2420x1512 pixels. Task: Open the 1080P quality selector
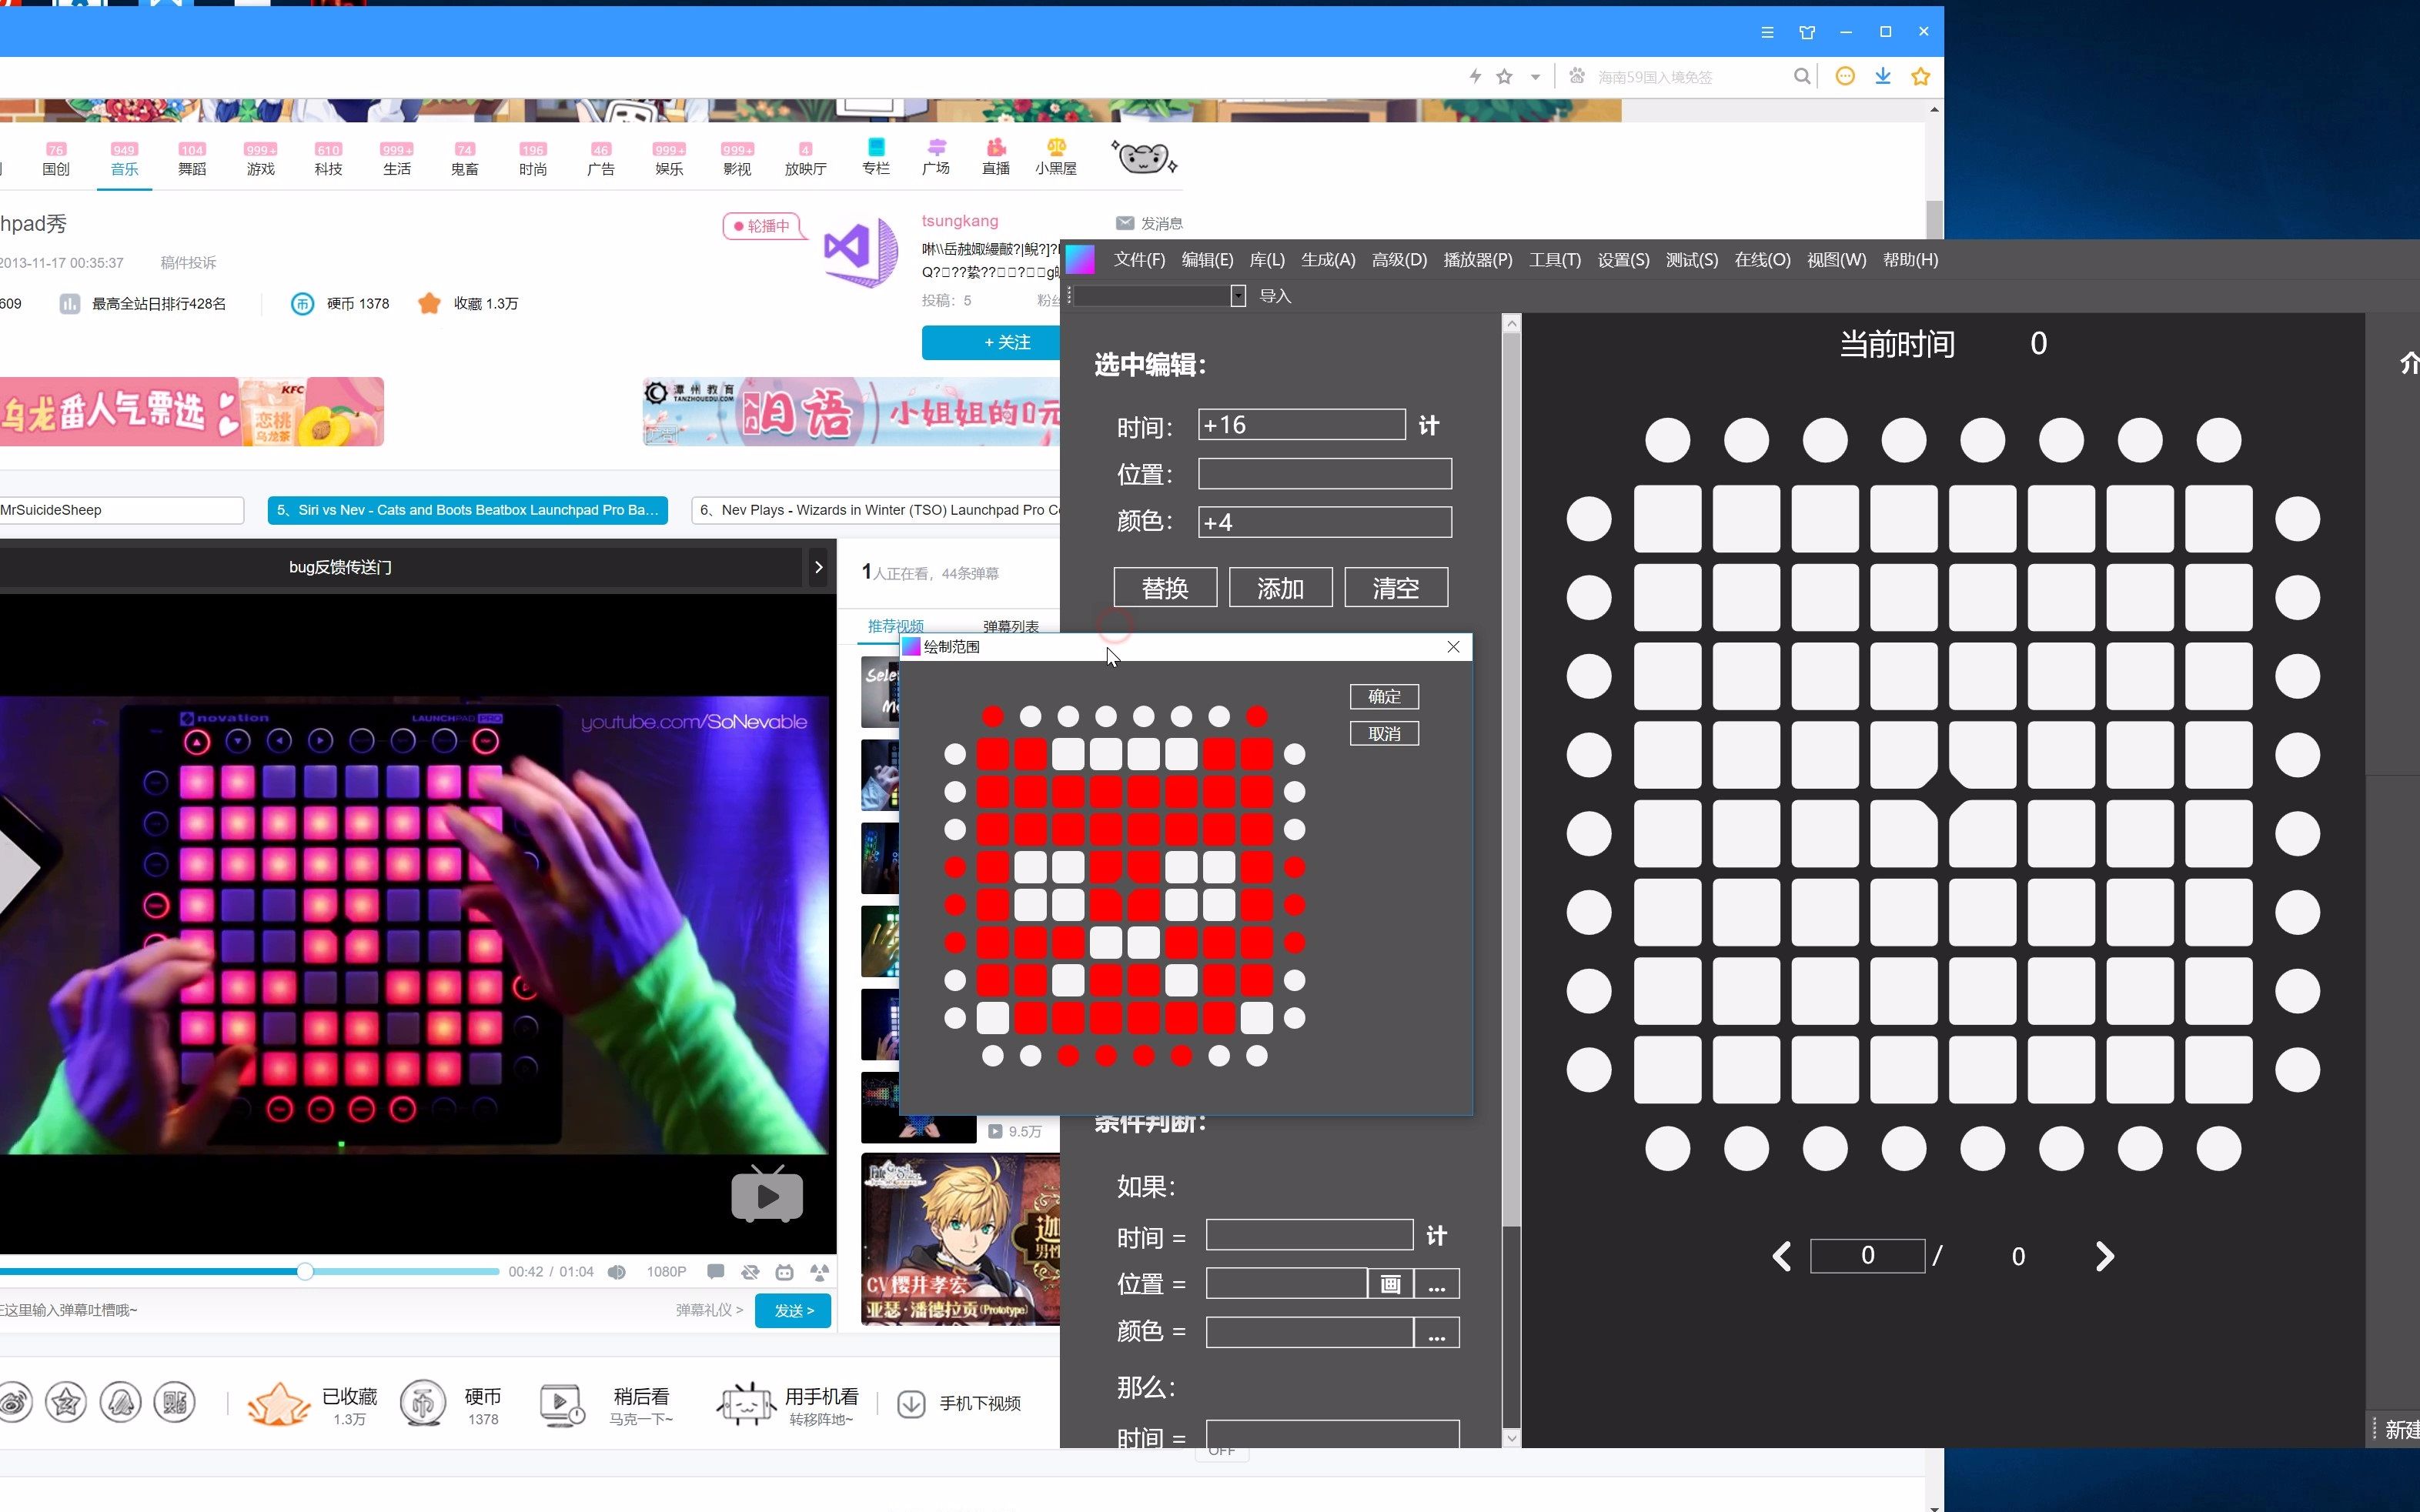point(666,1272)
